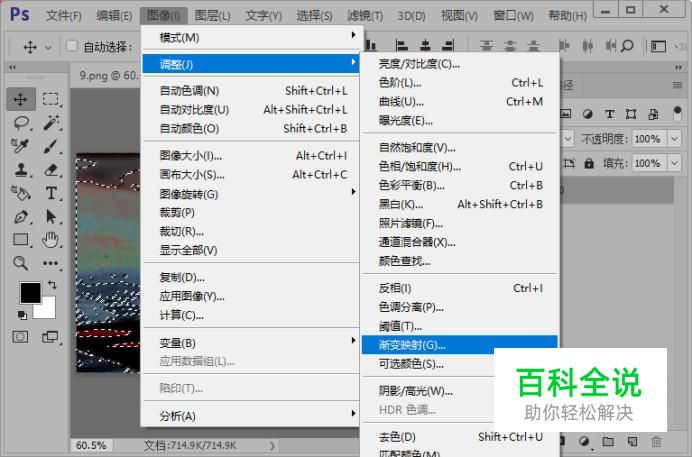Choose Image Size menu entry

(251, 156)
